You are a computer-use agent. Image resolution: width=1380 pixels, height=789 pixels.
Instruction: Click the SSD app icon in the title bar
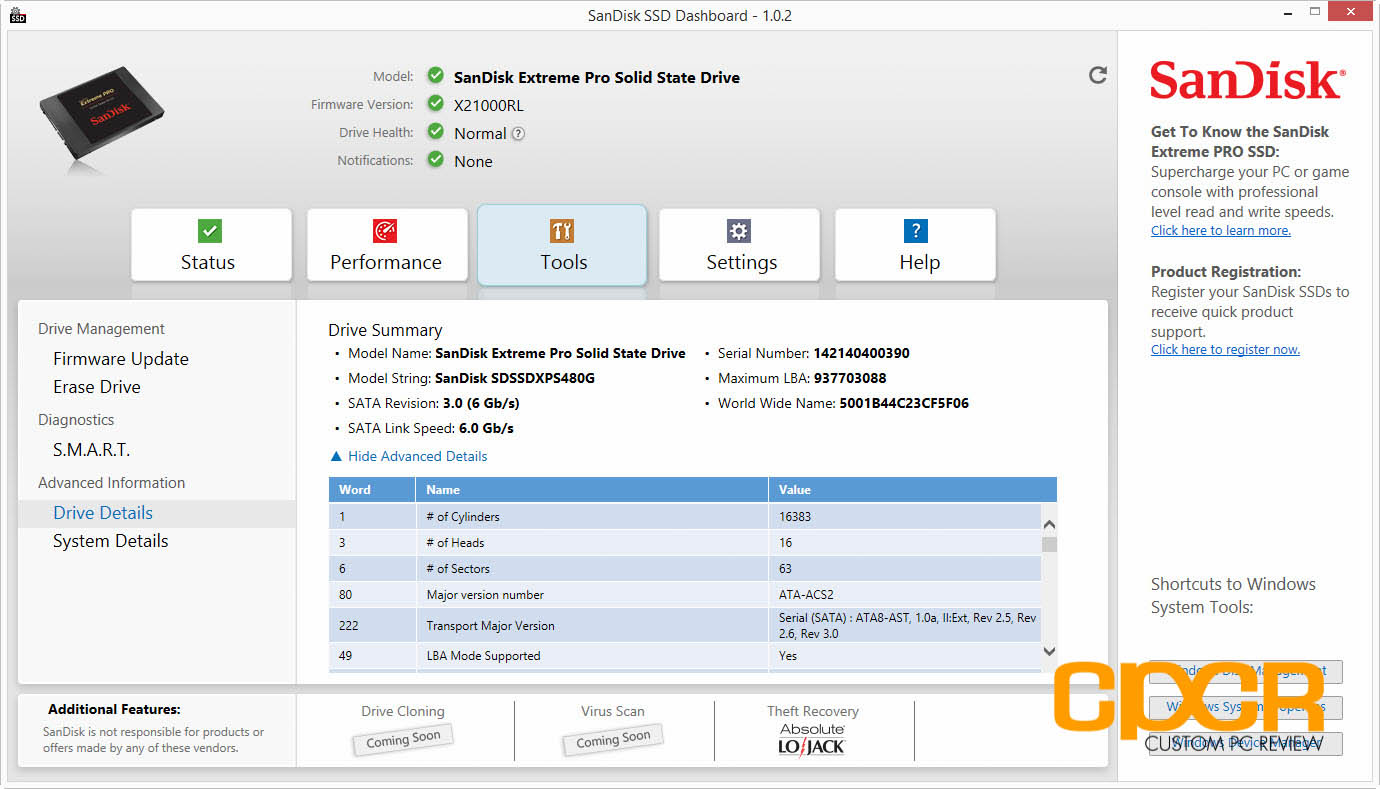click(x=17, y=16)
